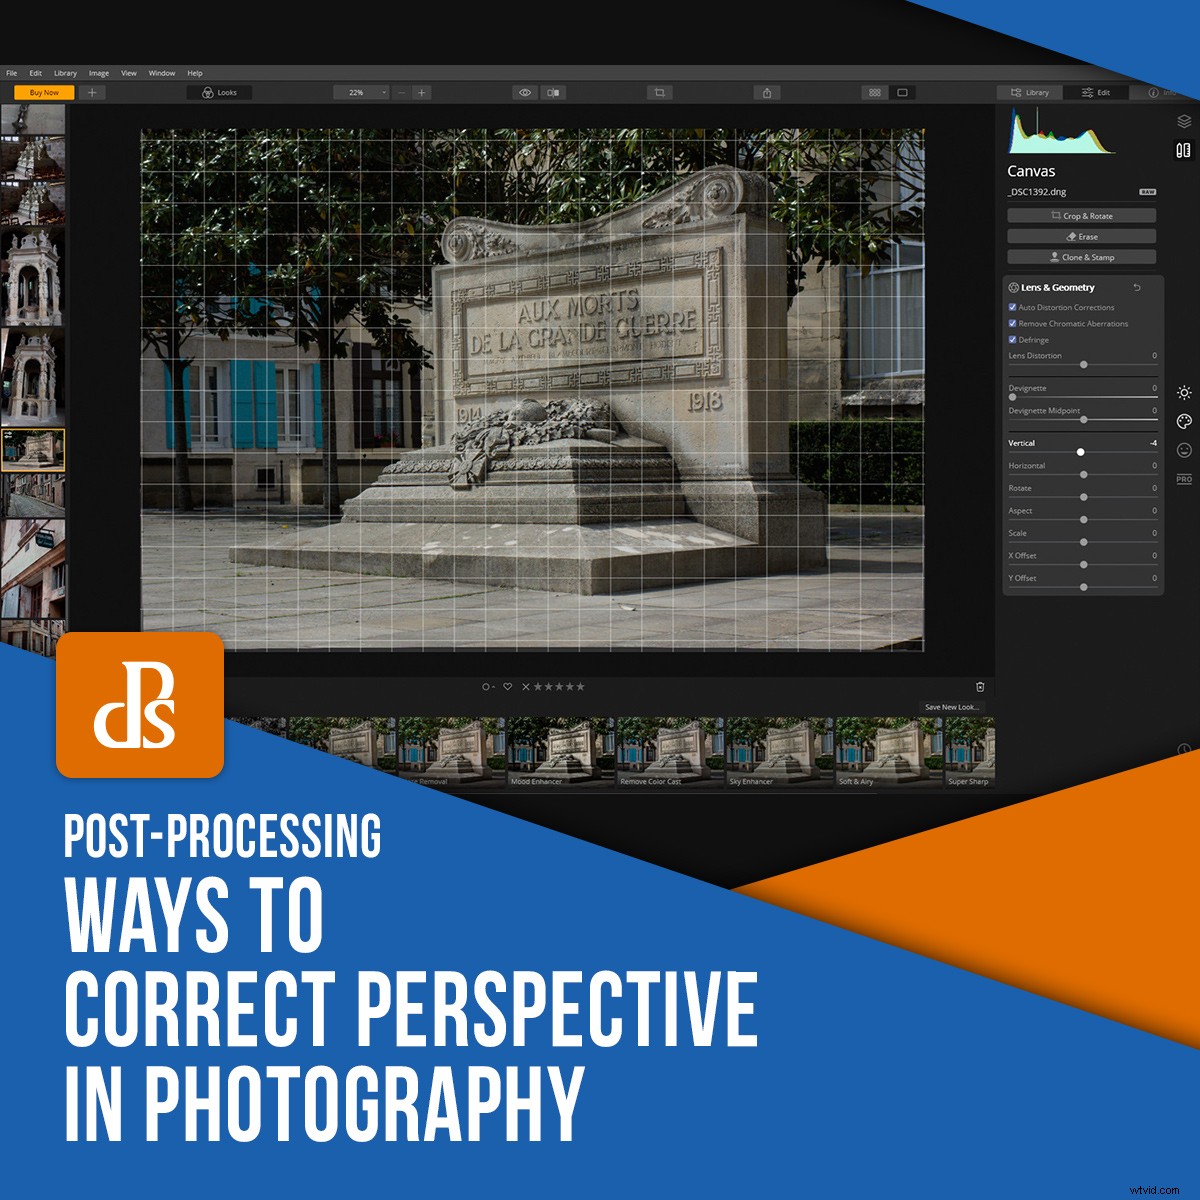The width and height of the screenshot is (1200, 1200).
Task: Open the Erase tool
Action: (x=1081, y=236)
